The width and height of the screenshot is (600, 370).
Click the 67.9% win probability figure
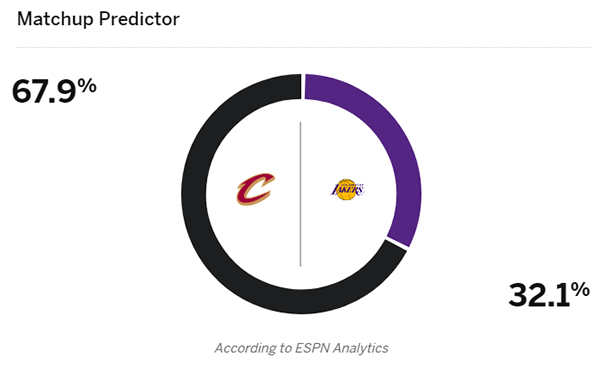click(54, 91)
